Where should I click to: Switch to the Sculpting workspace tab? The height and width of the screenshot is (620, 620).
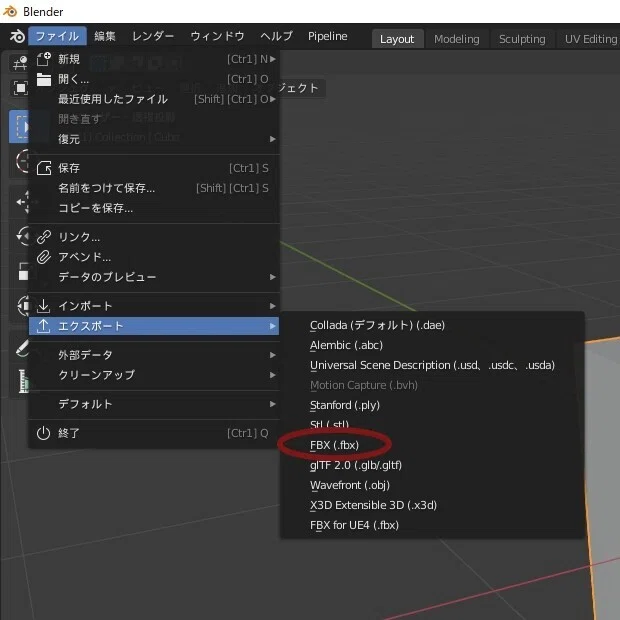tap(522, 39)
